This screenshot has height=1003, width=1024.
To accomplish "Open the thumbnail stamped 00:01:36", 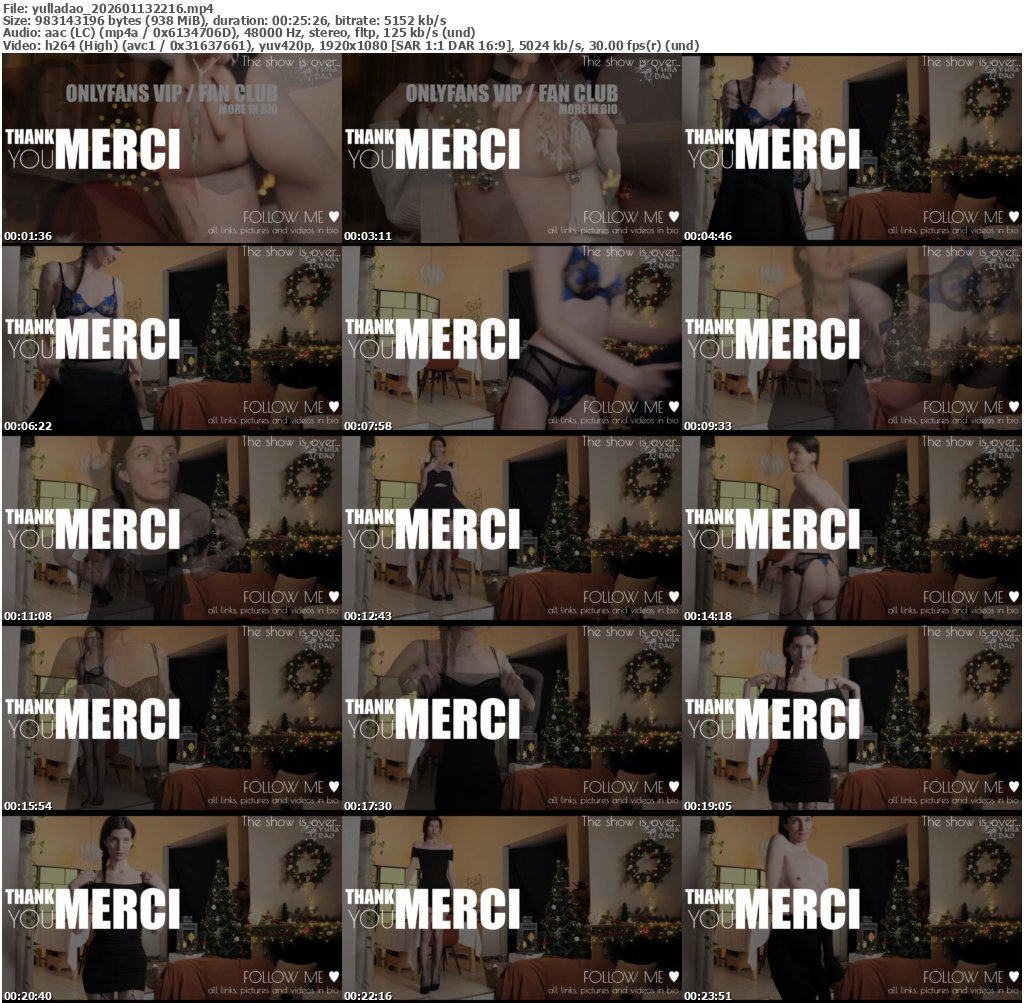I will (x=172, y=149).
